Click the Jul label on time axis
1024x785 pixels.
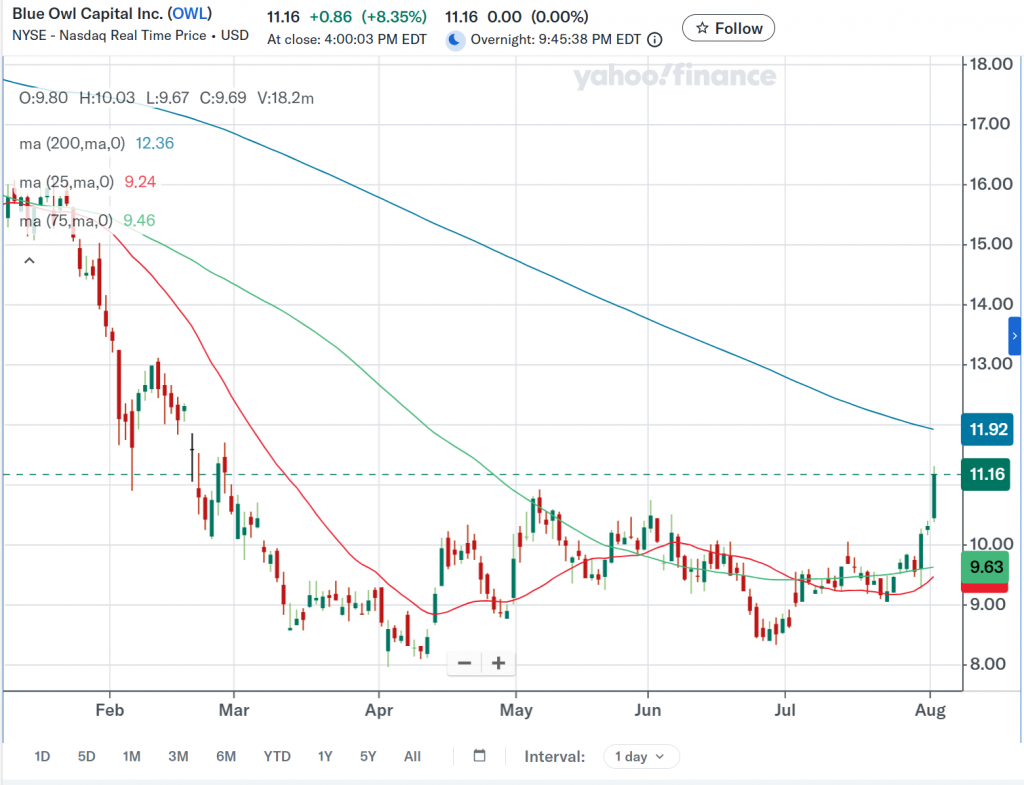click(x=785, y=710)
